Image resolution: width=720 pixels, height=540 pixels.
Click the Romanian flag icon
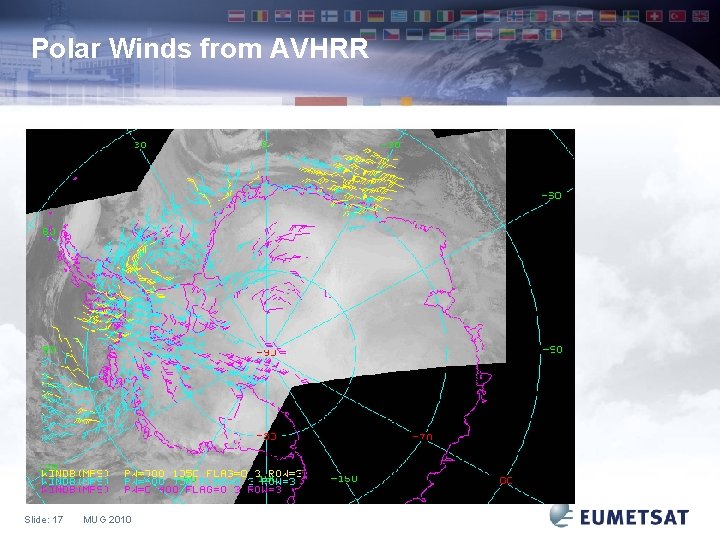(x=554, y=34)
